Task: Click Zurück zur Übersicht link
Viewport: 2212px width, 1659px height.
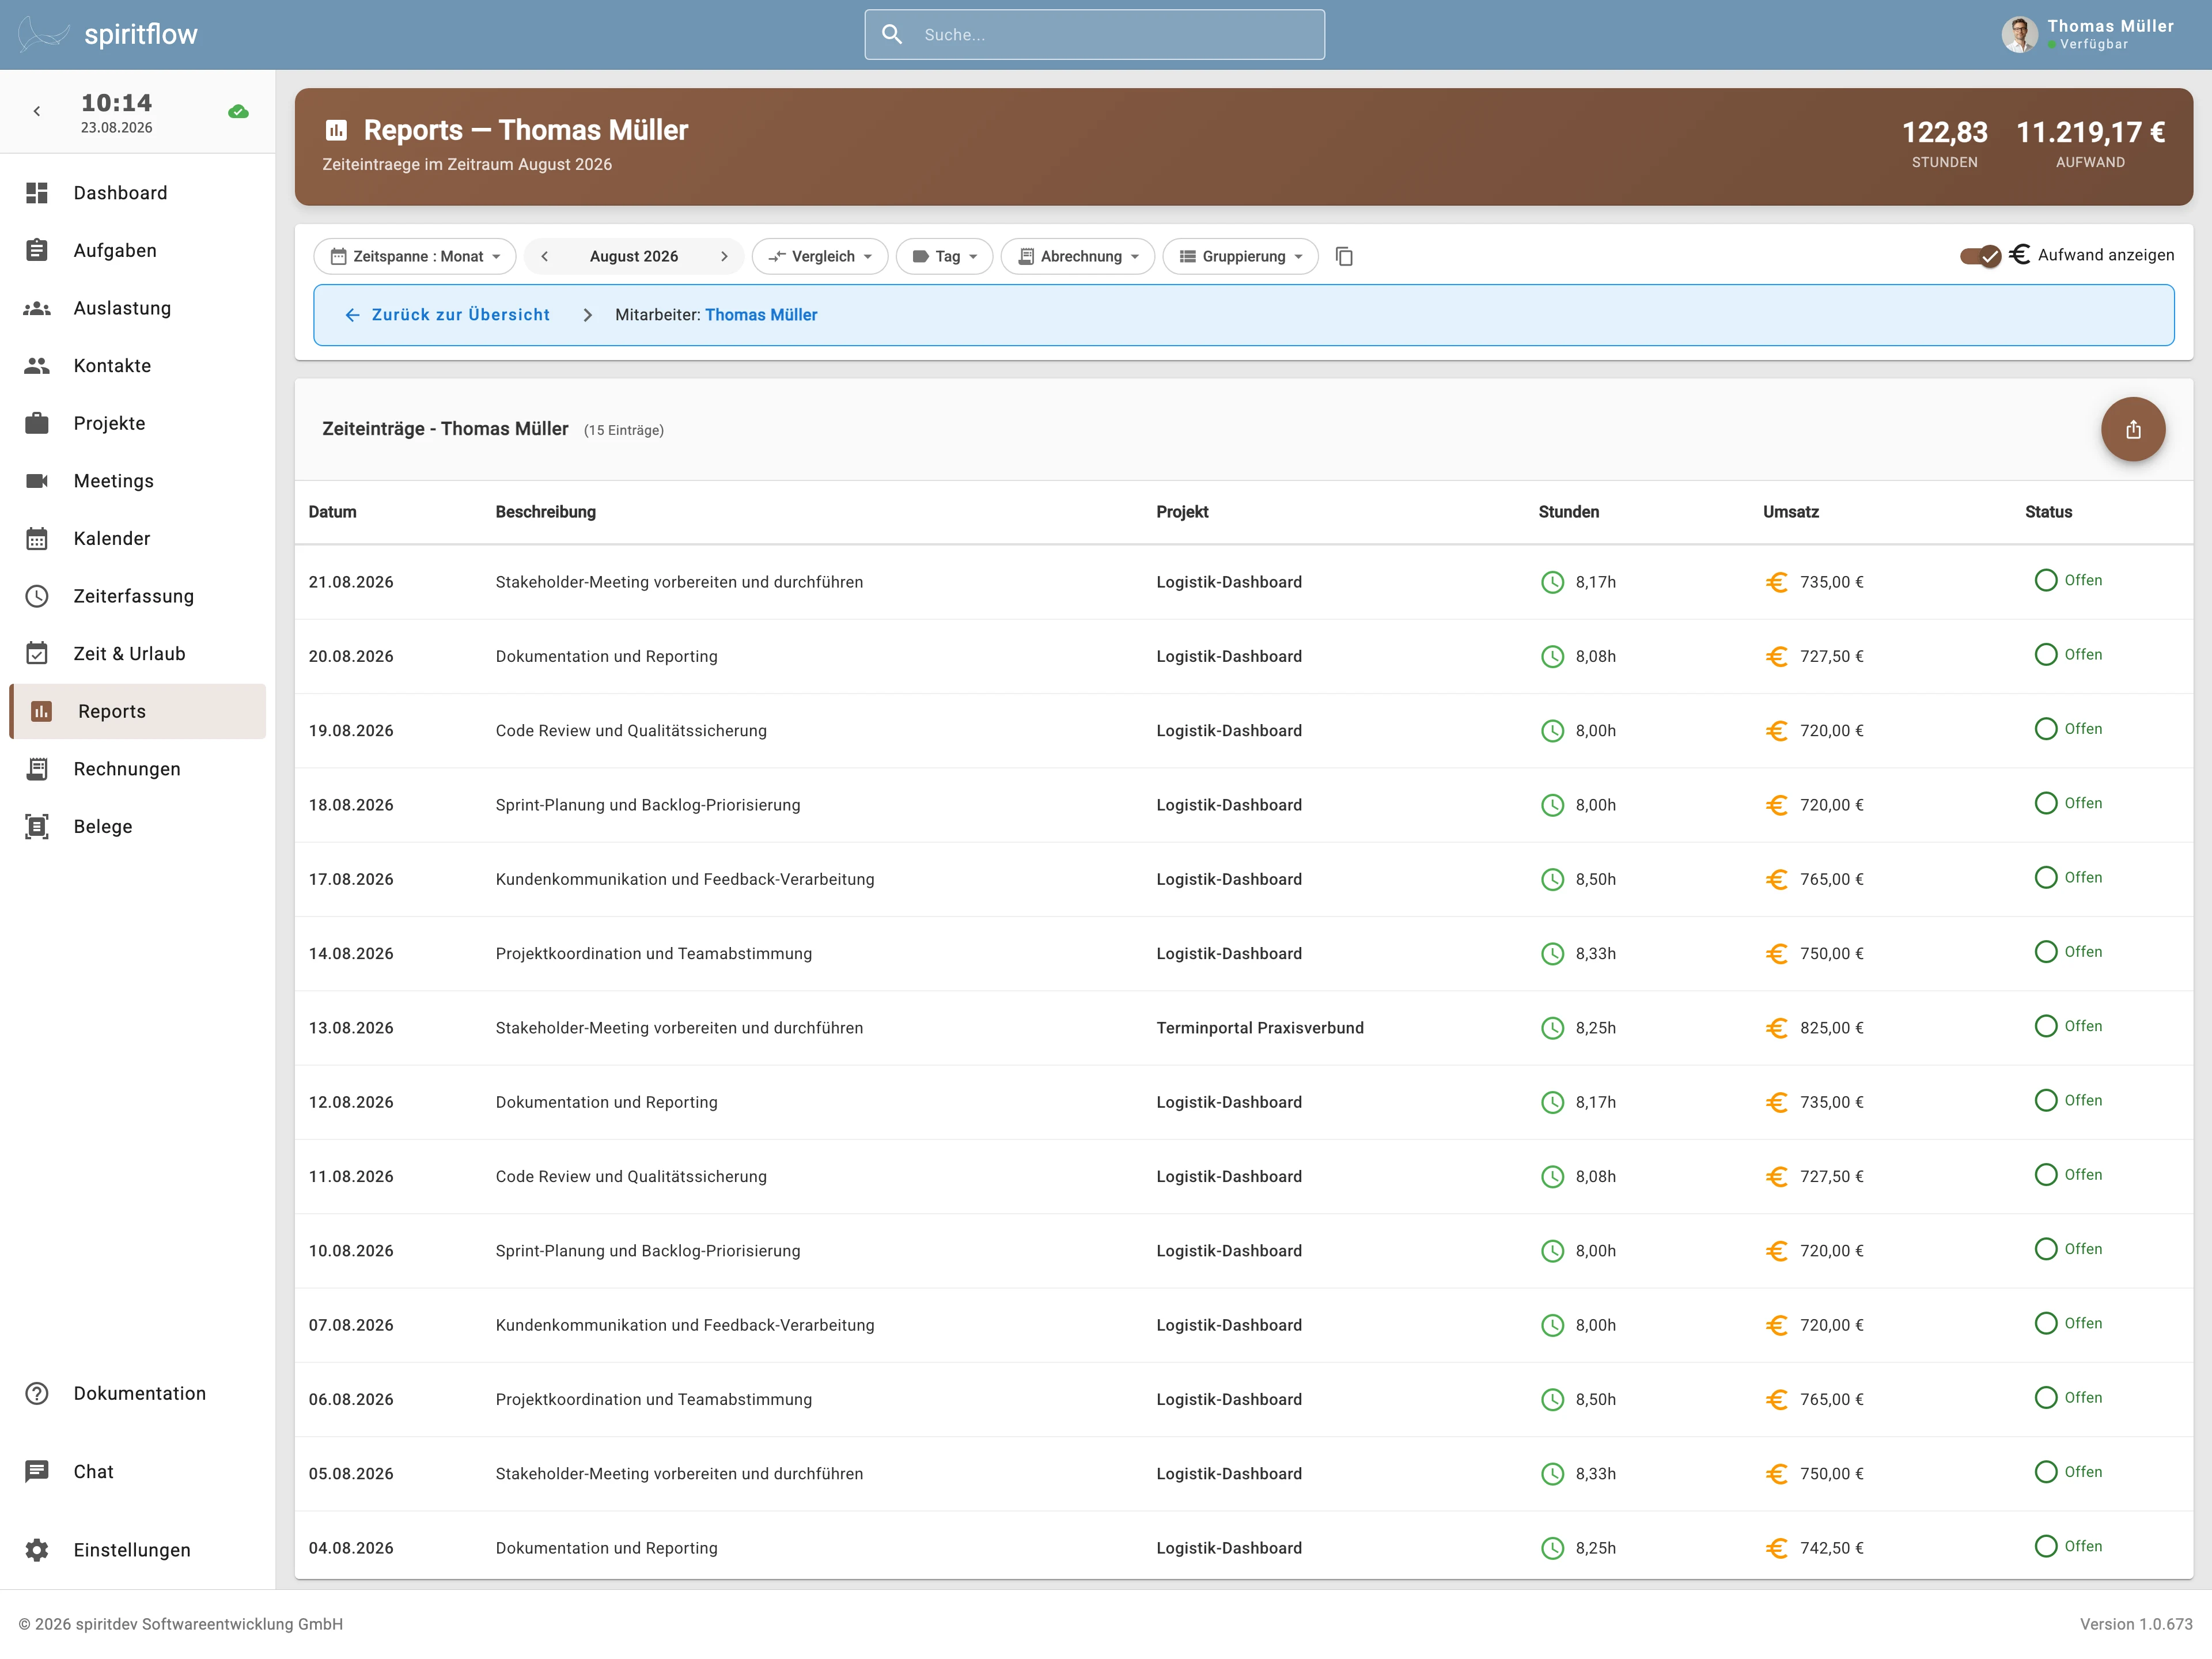Action: pos(447,315)
